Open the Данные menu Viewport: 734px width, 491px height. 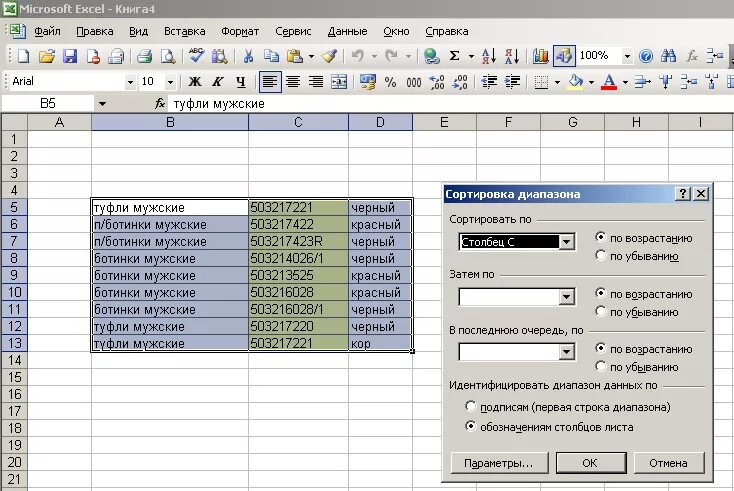click(347, 31)
